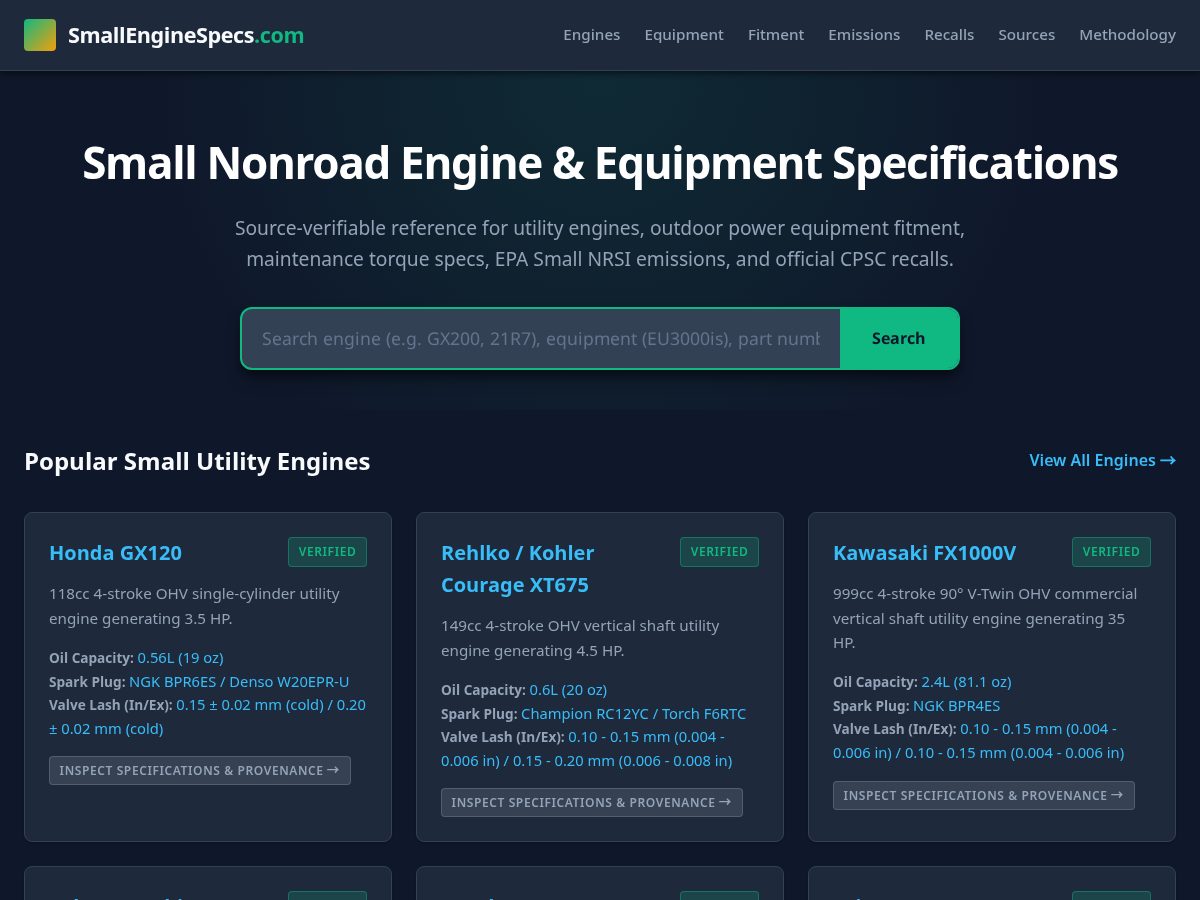Navigate to Recalls
Viewport: 1200px width, 900px height.
[x=949, y=35]
